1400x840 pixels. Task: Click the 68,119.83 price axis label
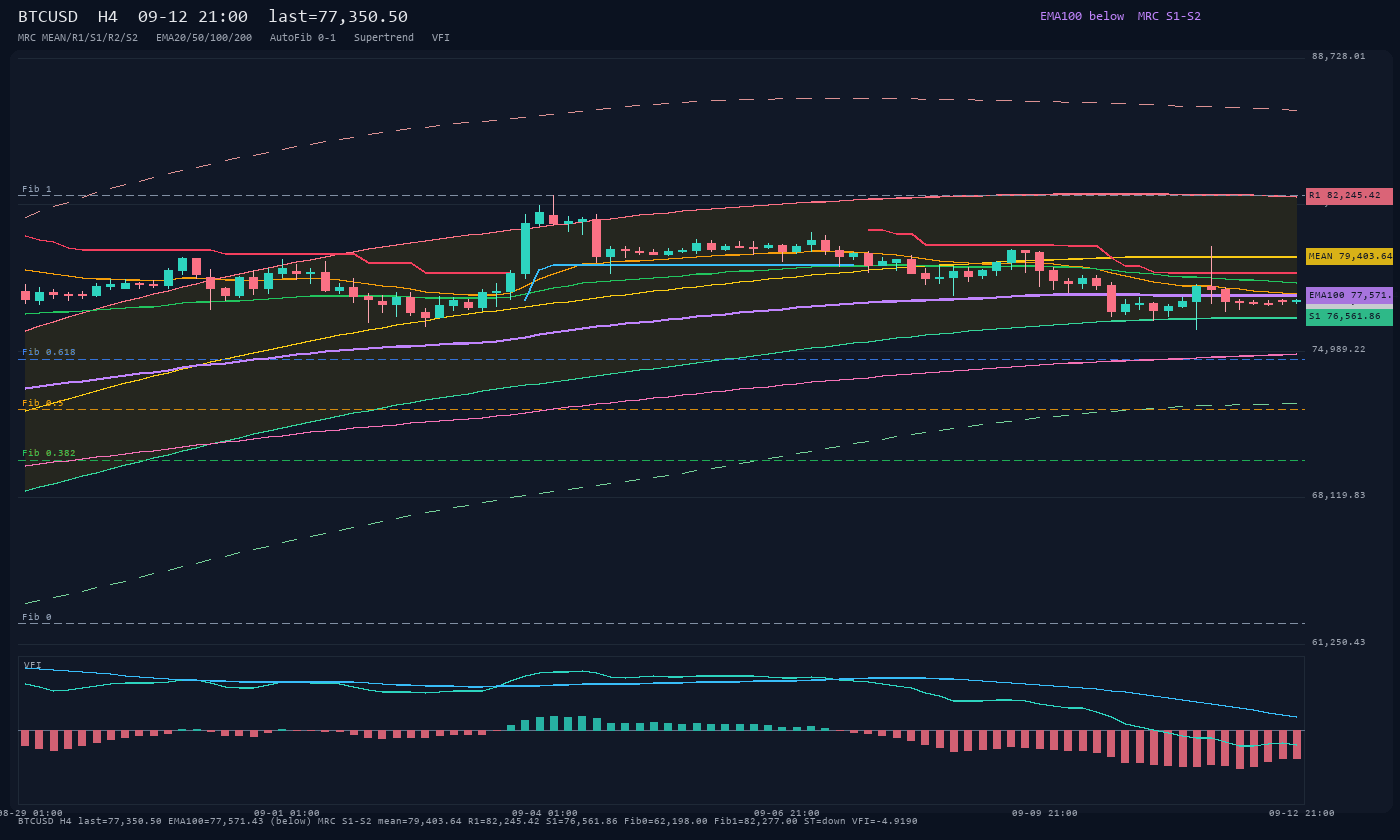click(1338, 495)
